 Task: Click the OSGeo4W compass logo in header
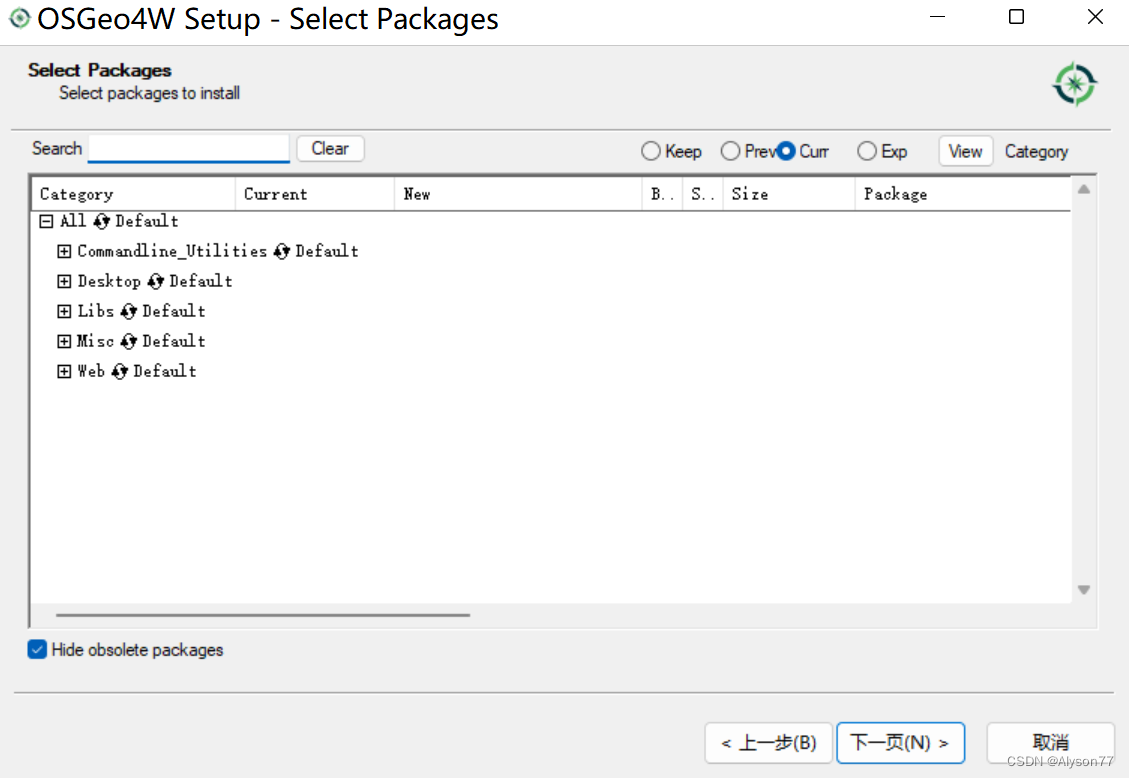1074,84
